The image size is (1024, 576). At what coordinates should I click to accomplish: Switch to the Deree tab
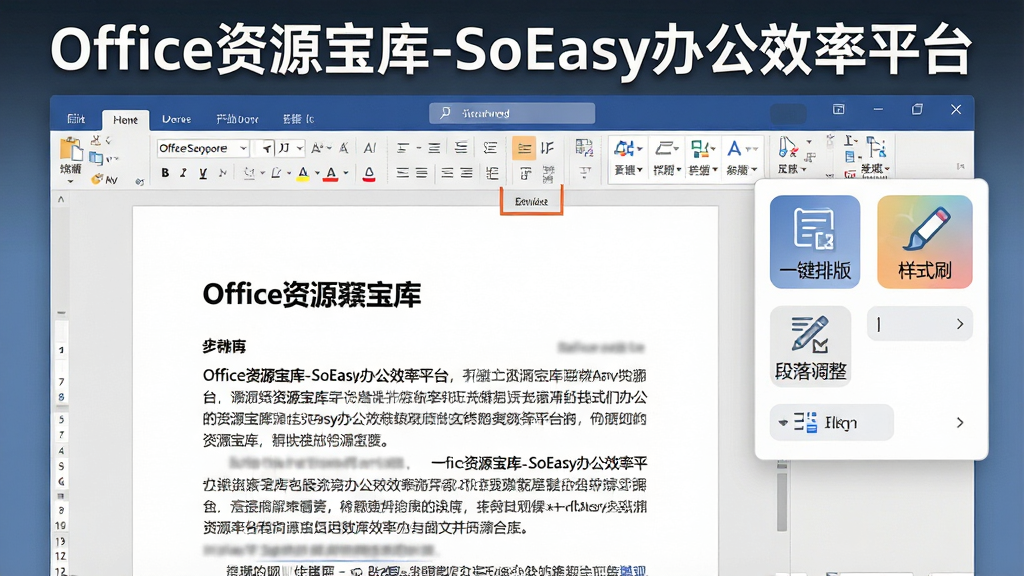click(176, 119)
